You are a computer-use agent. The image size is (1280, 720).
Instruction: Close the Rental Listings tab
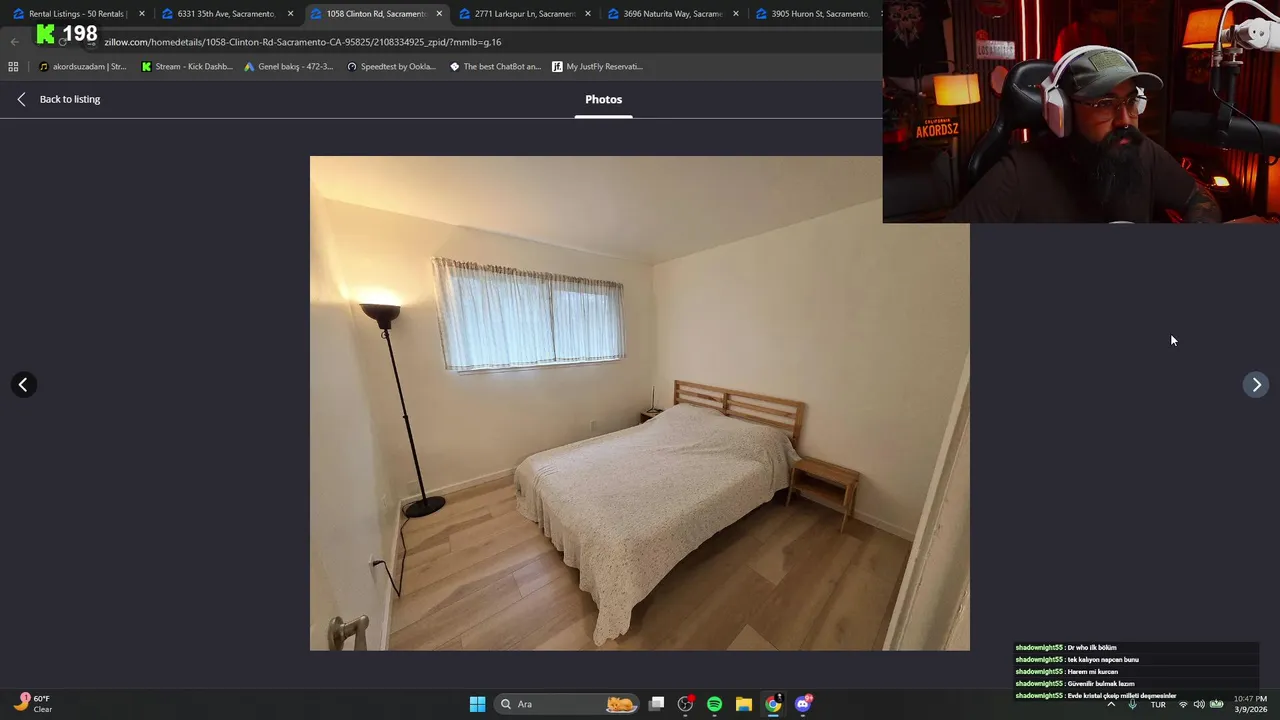click(141, 14)
